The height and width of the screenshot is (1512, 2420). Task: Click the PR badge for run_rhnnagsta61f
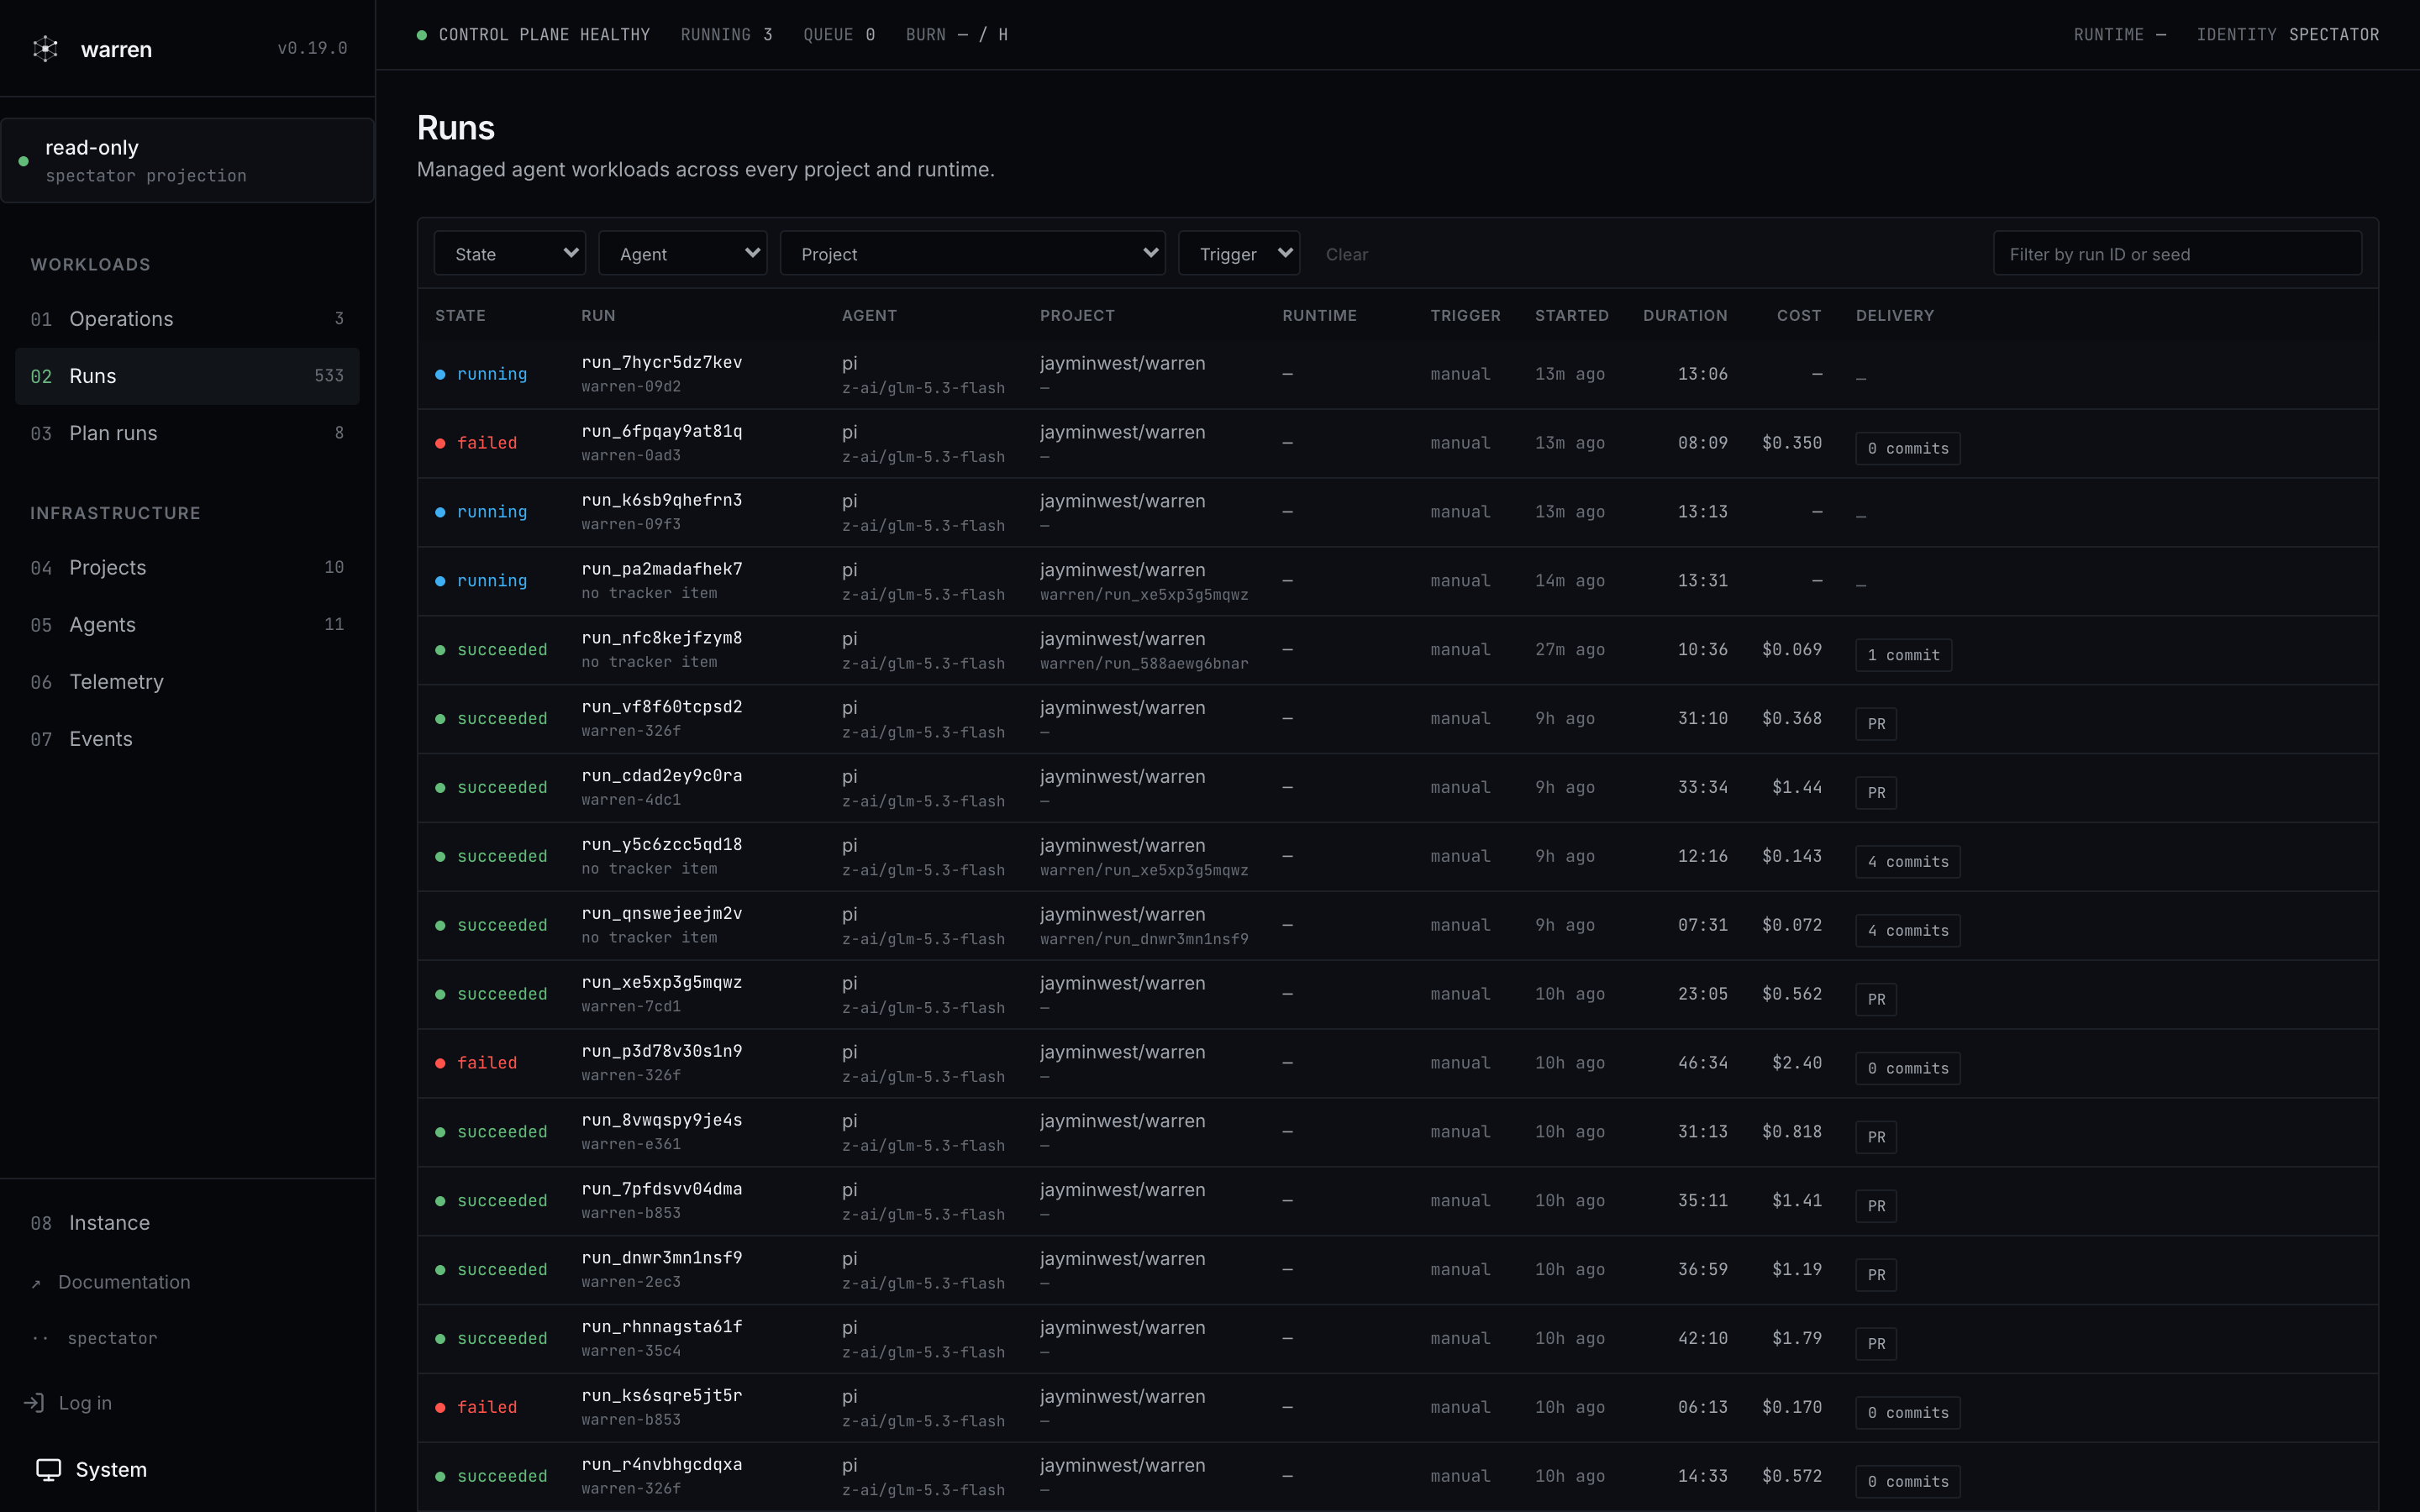(x=1876, y=1344)
